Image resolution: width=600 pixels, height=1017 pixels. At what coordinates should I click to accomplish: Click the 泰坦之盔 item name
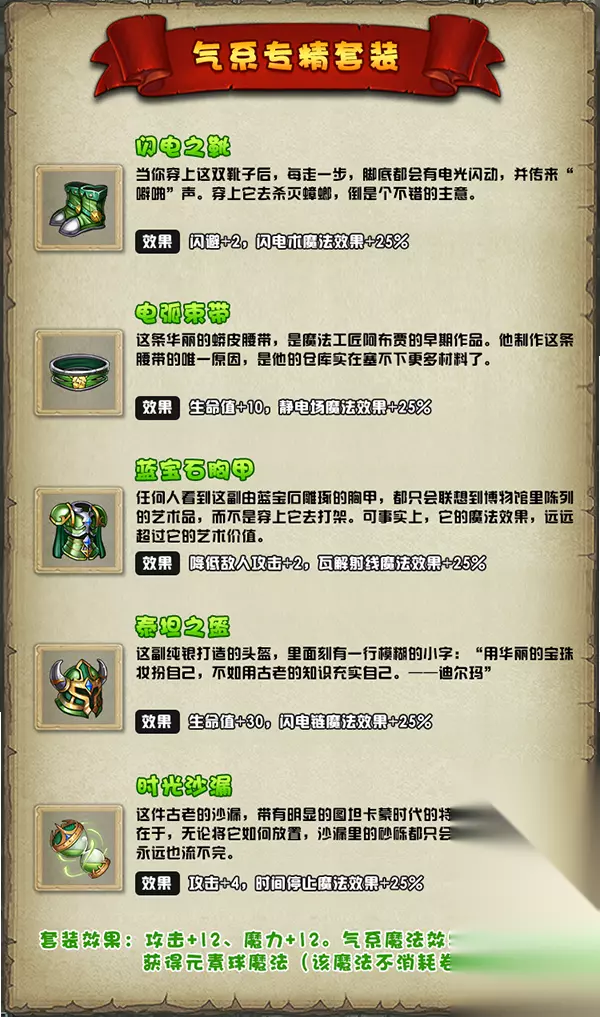pyautogui.click(x=182, y=627)
